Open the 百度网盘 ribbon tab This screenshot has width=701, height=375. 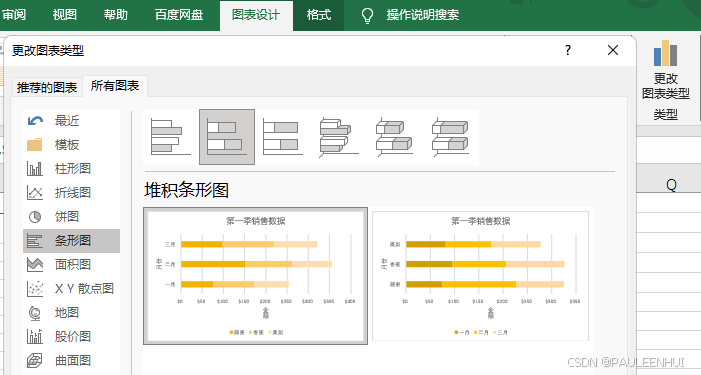click(x=179, y=15)
